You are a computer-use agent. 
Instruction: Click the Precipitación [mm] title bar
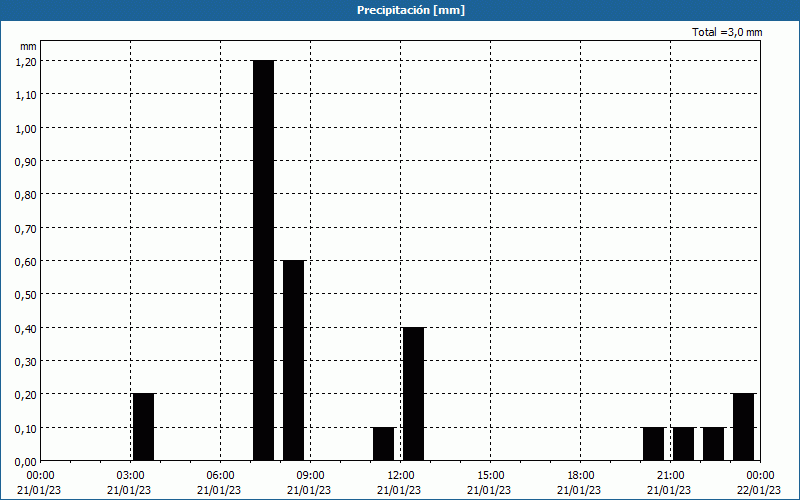(400, 10)
